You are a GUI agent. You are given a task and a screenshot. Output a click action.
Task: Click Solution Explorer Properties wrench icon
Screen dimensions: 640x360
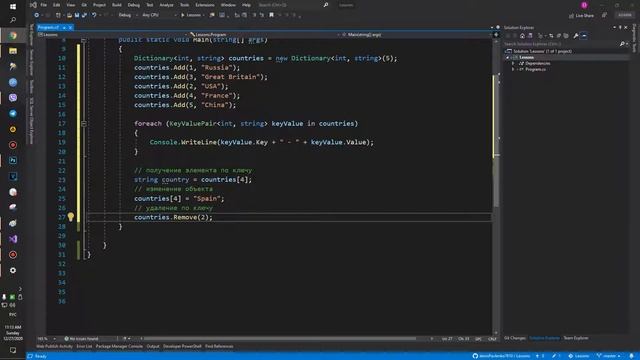coord(576,36)
